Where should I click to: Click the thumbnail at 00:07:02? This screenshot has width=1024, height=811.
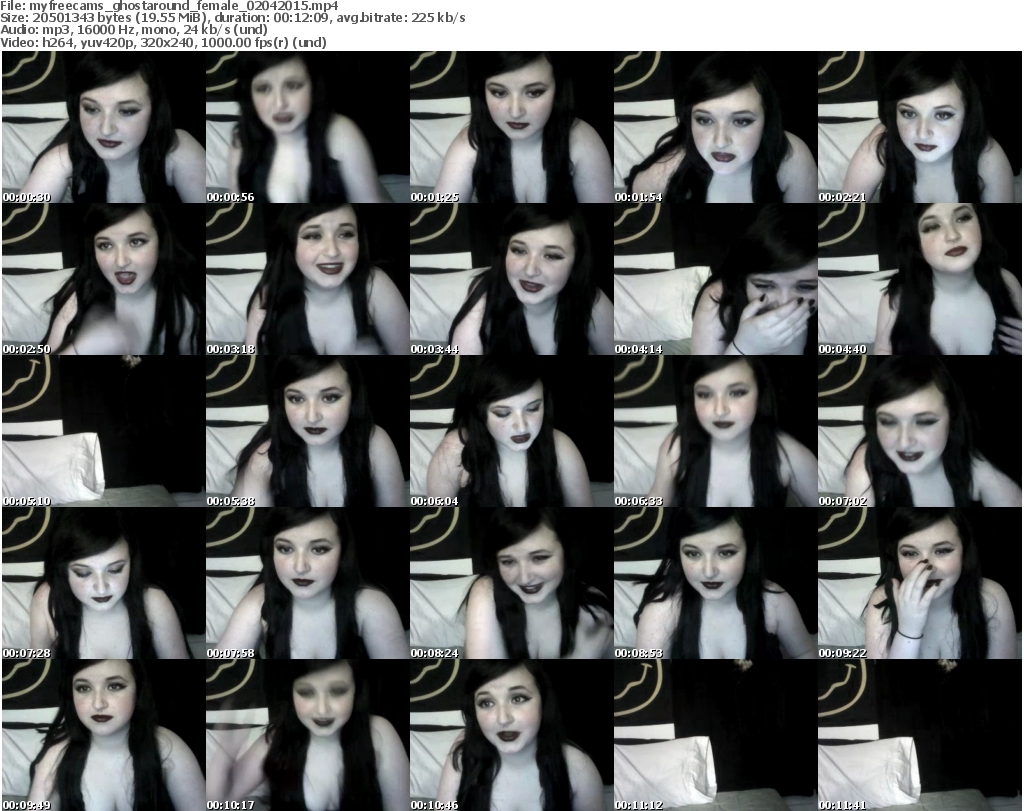pos(919,431)
